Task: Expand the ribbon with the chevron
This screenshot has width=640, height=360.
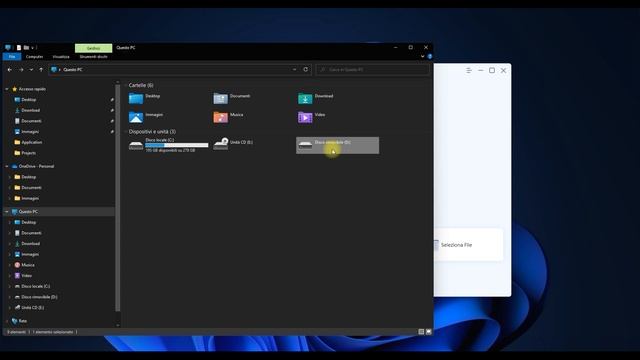Action: (x=422, y=57)
